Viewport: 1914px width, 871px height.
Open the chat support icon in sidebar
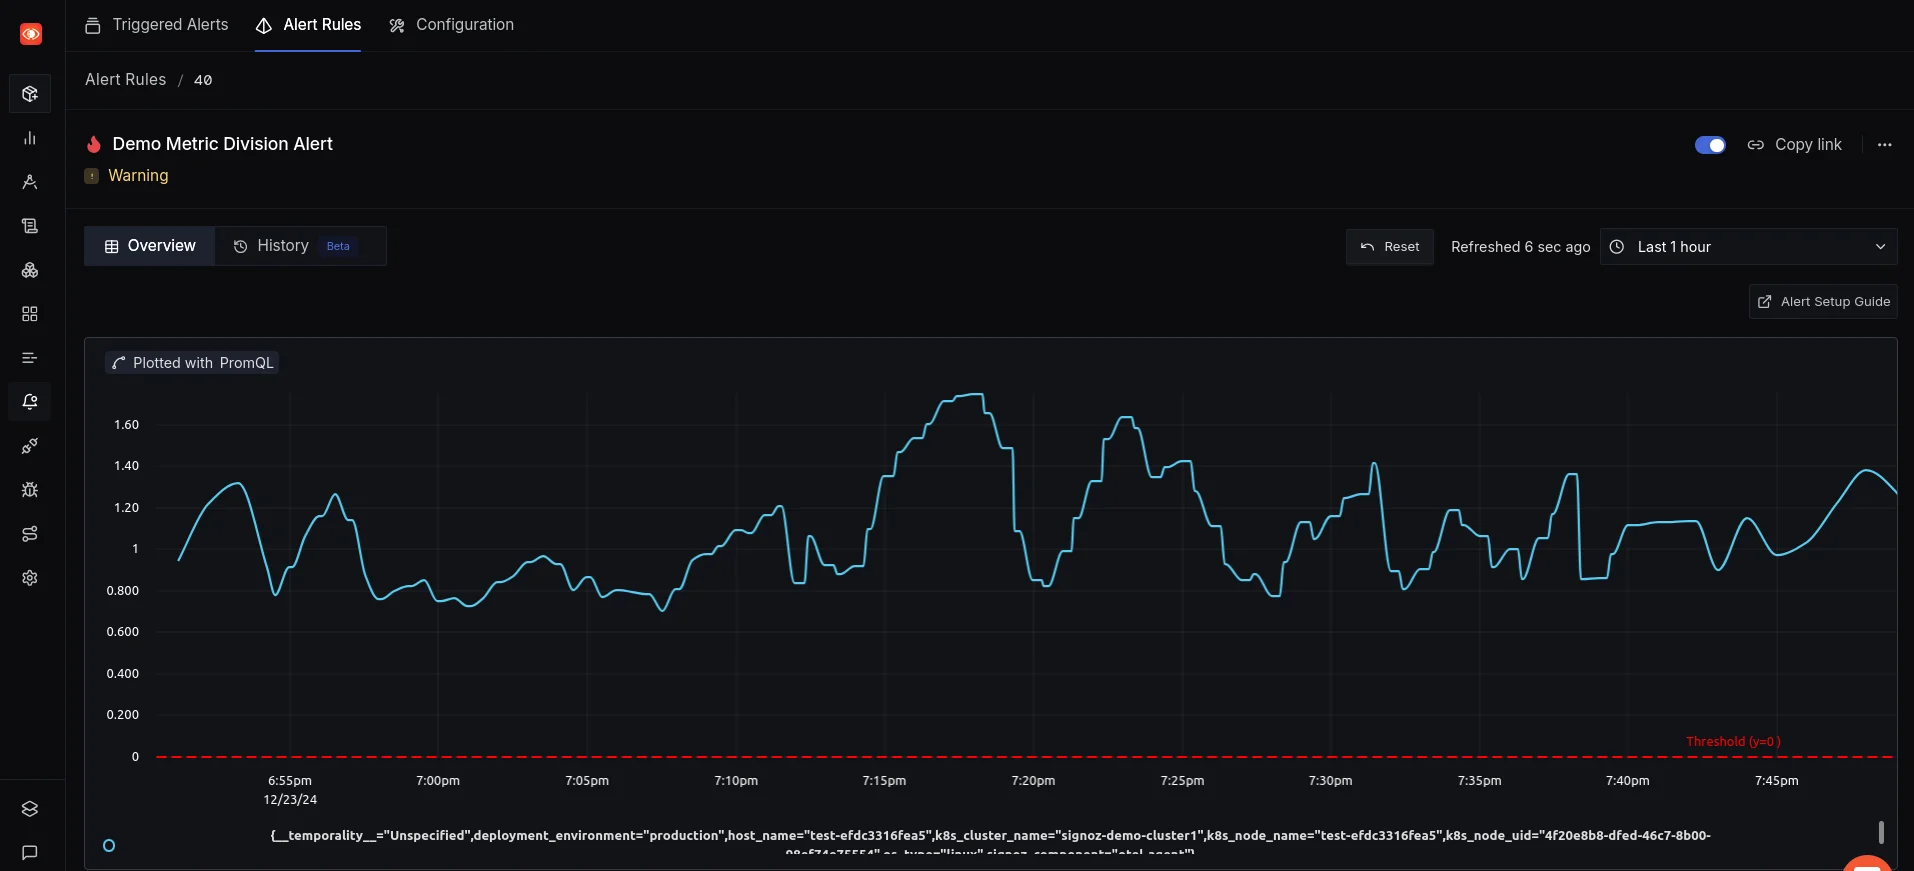click(x=30, y=853)
